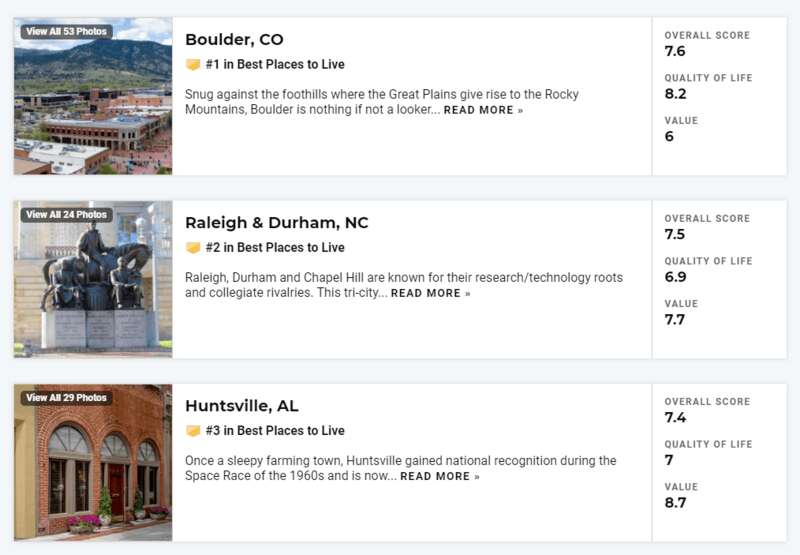Read more about Boulder's description
Viewport: 800px width, 555px height.
pos(483,110)
